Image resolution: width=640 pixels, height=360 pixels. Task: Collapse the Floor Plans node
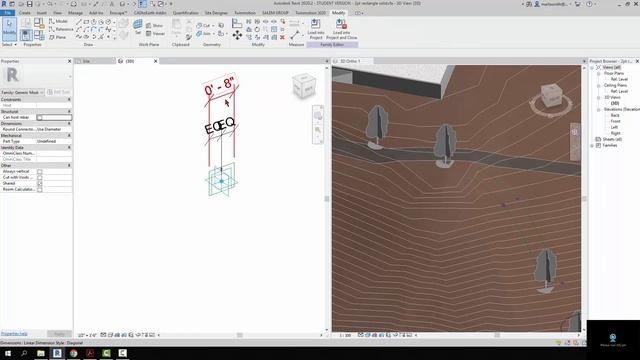599,73
